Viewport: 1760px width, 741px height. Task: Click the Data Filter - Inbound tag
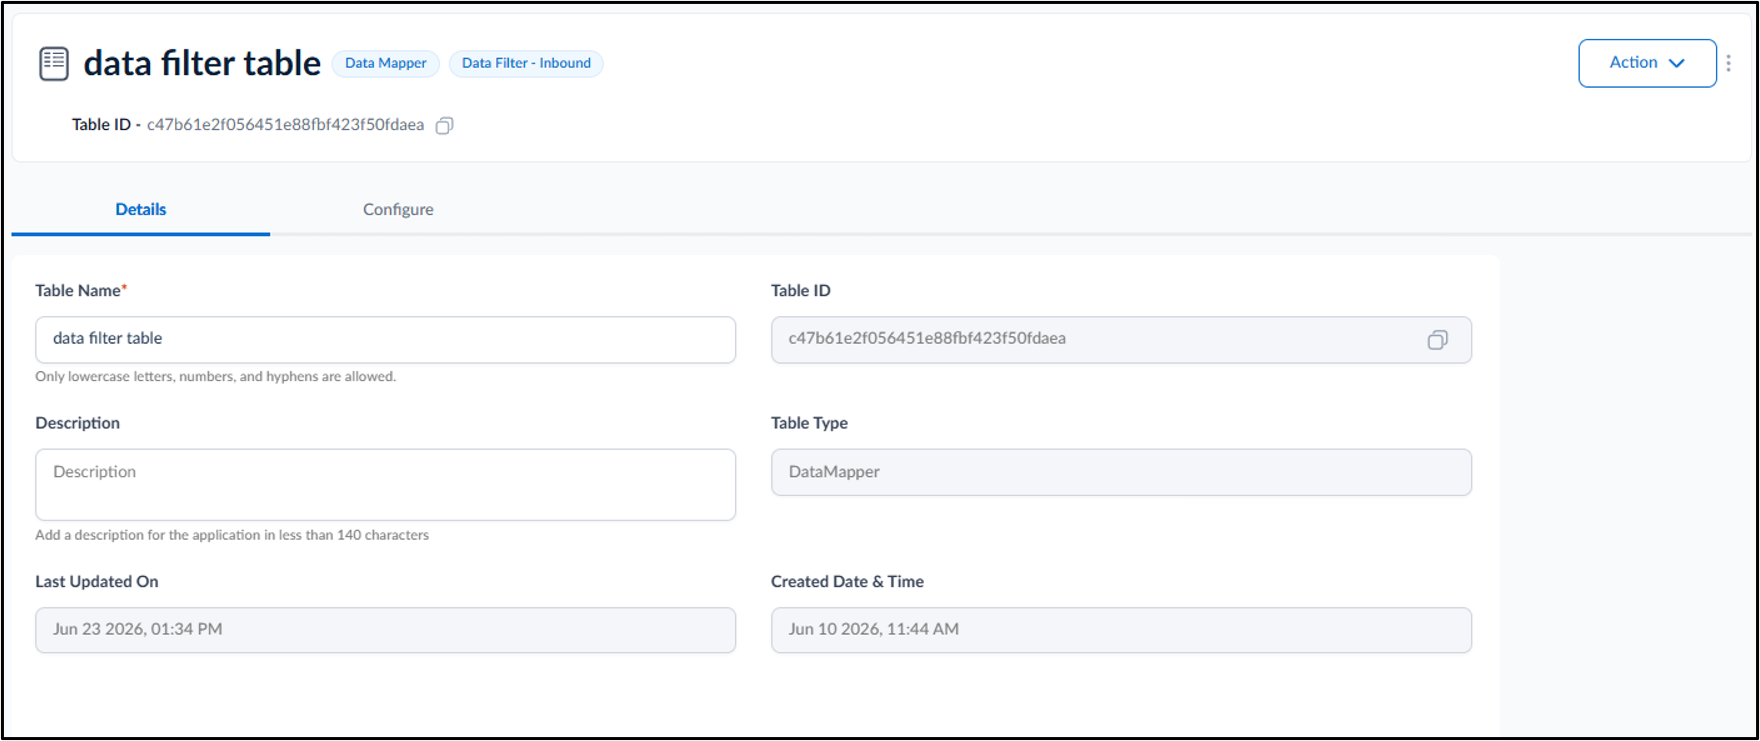point(526,63)
